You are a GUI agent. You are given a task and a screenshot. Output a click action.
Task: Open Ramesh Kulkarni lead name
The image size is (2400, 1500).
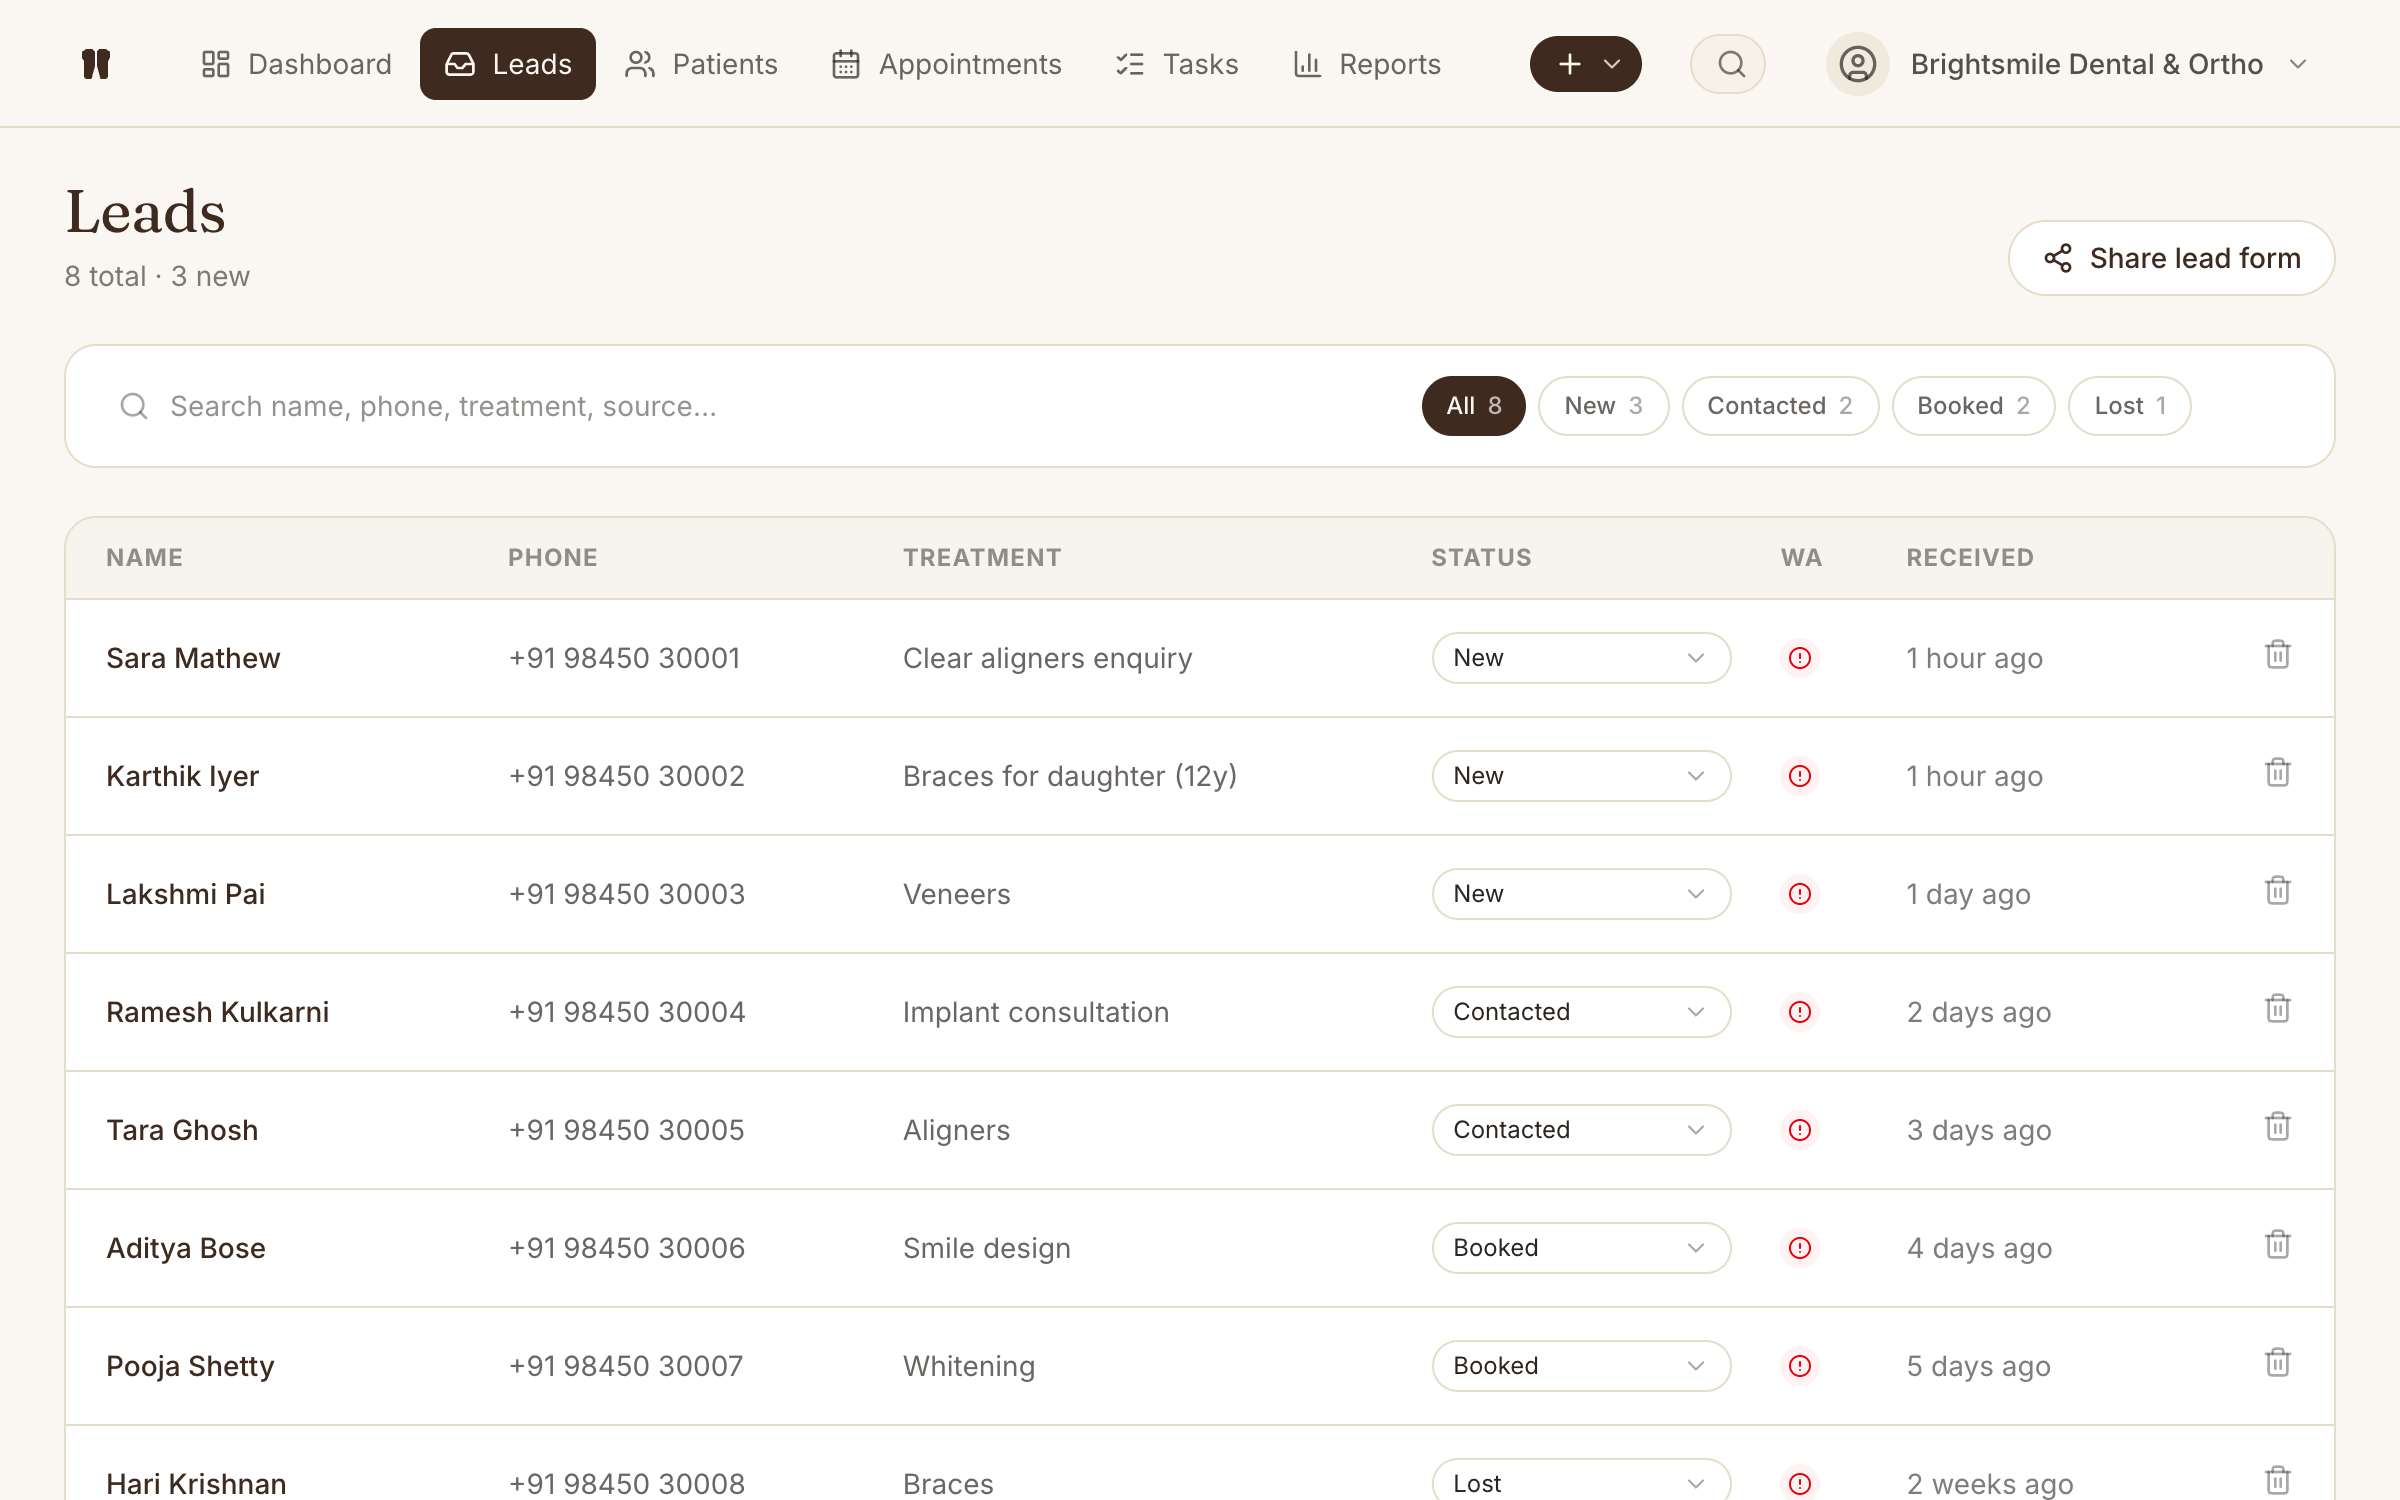(x=218, y=1012)
